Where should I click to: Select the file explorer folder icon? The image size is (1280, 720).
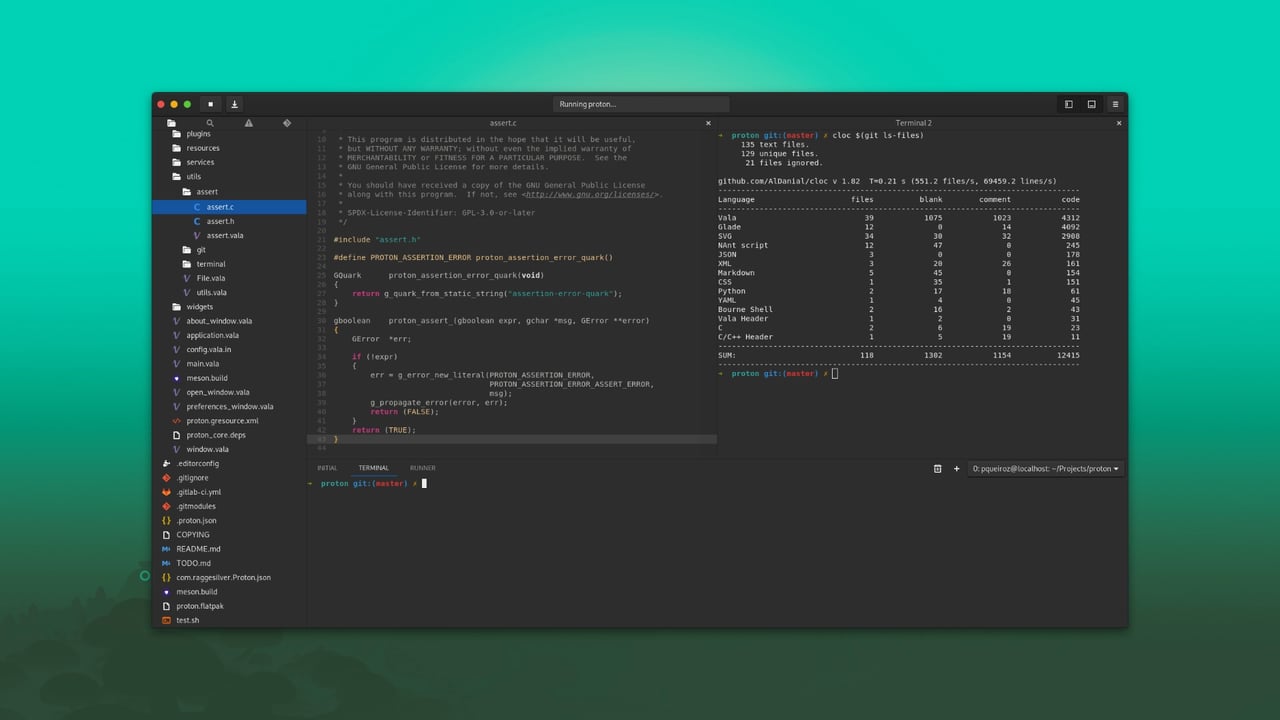171,123
